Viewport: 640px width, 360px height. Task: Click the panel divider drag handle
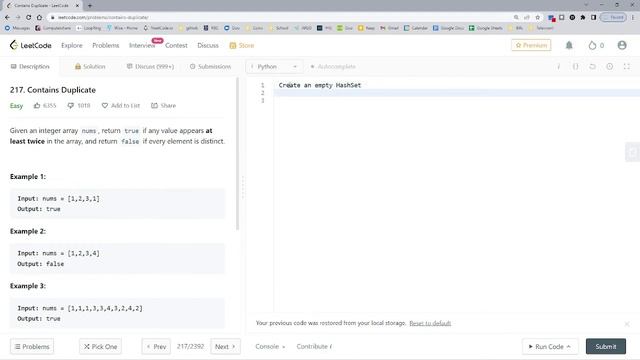coord(243,187)
